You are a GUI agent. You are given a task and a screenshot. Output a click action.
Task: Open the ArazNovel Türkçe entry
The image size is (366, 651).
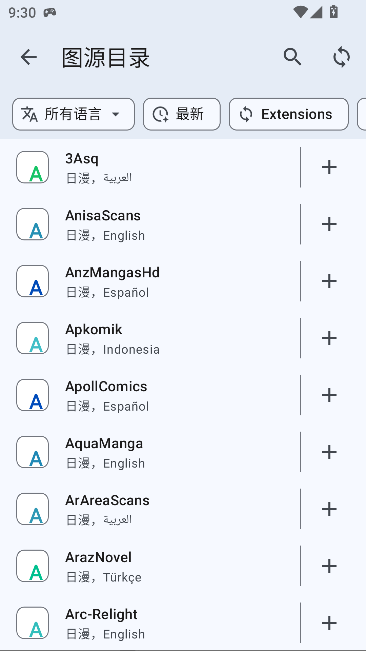(150, 566)
